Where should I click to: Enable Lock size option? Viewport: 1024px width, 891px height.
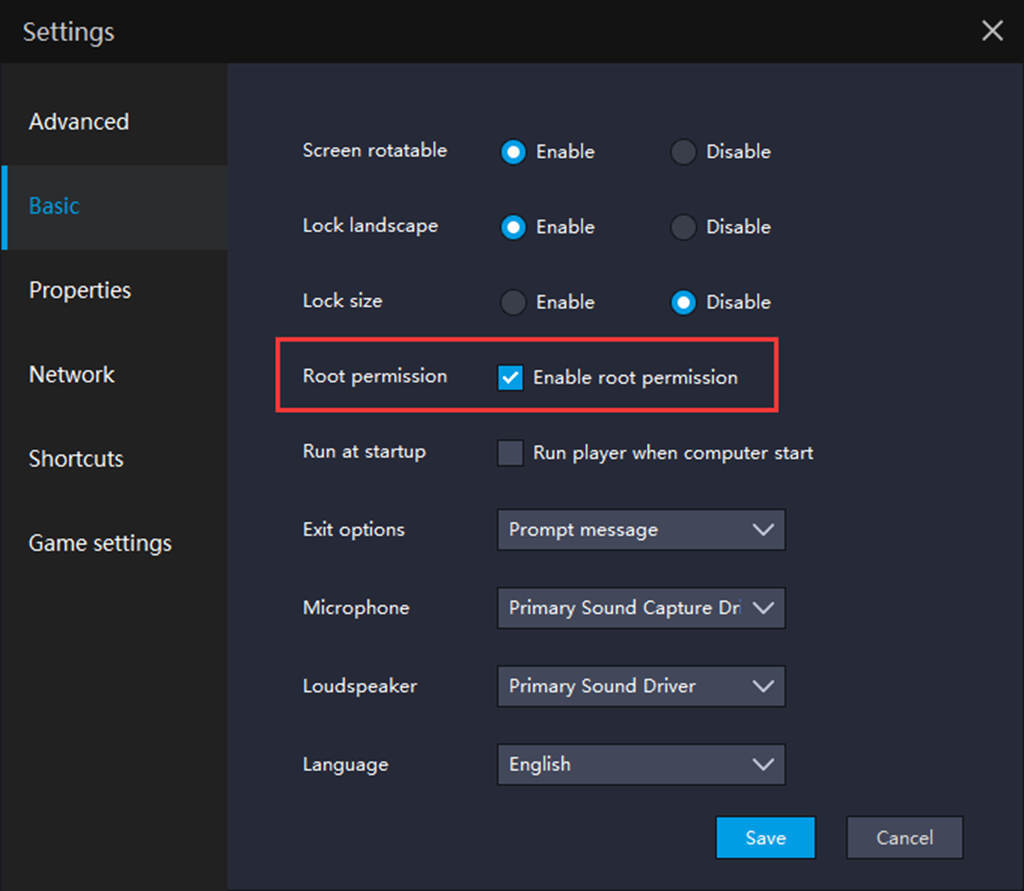pos(513,302)
